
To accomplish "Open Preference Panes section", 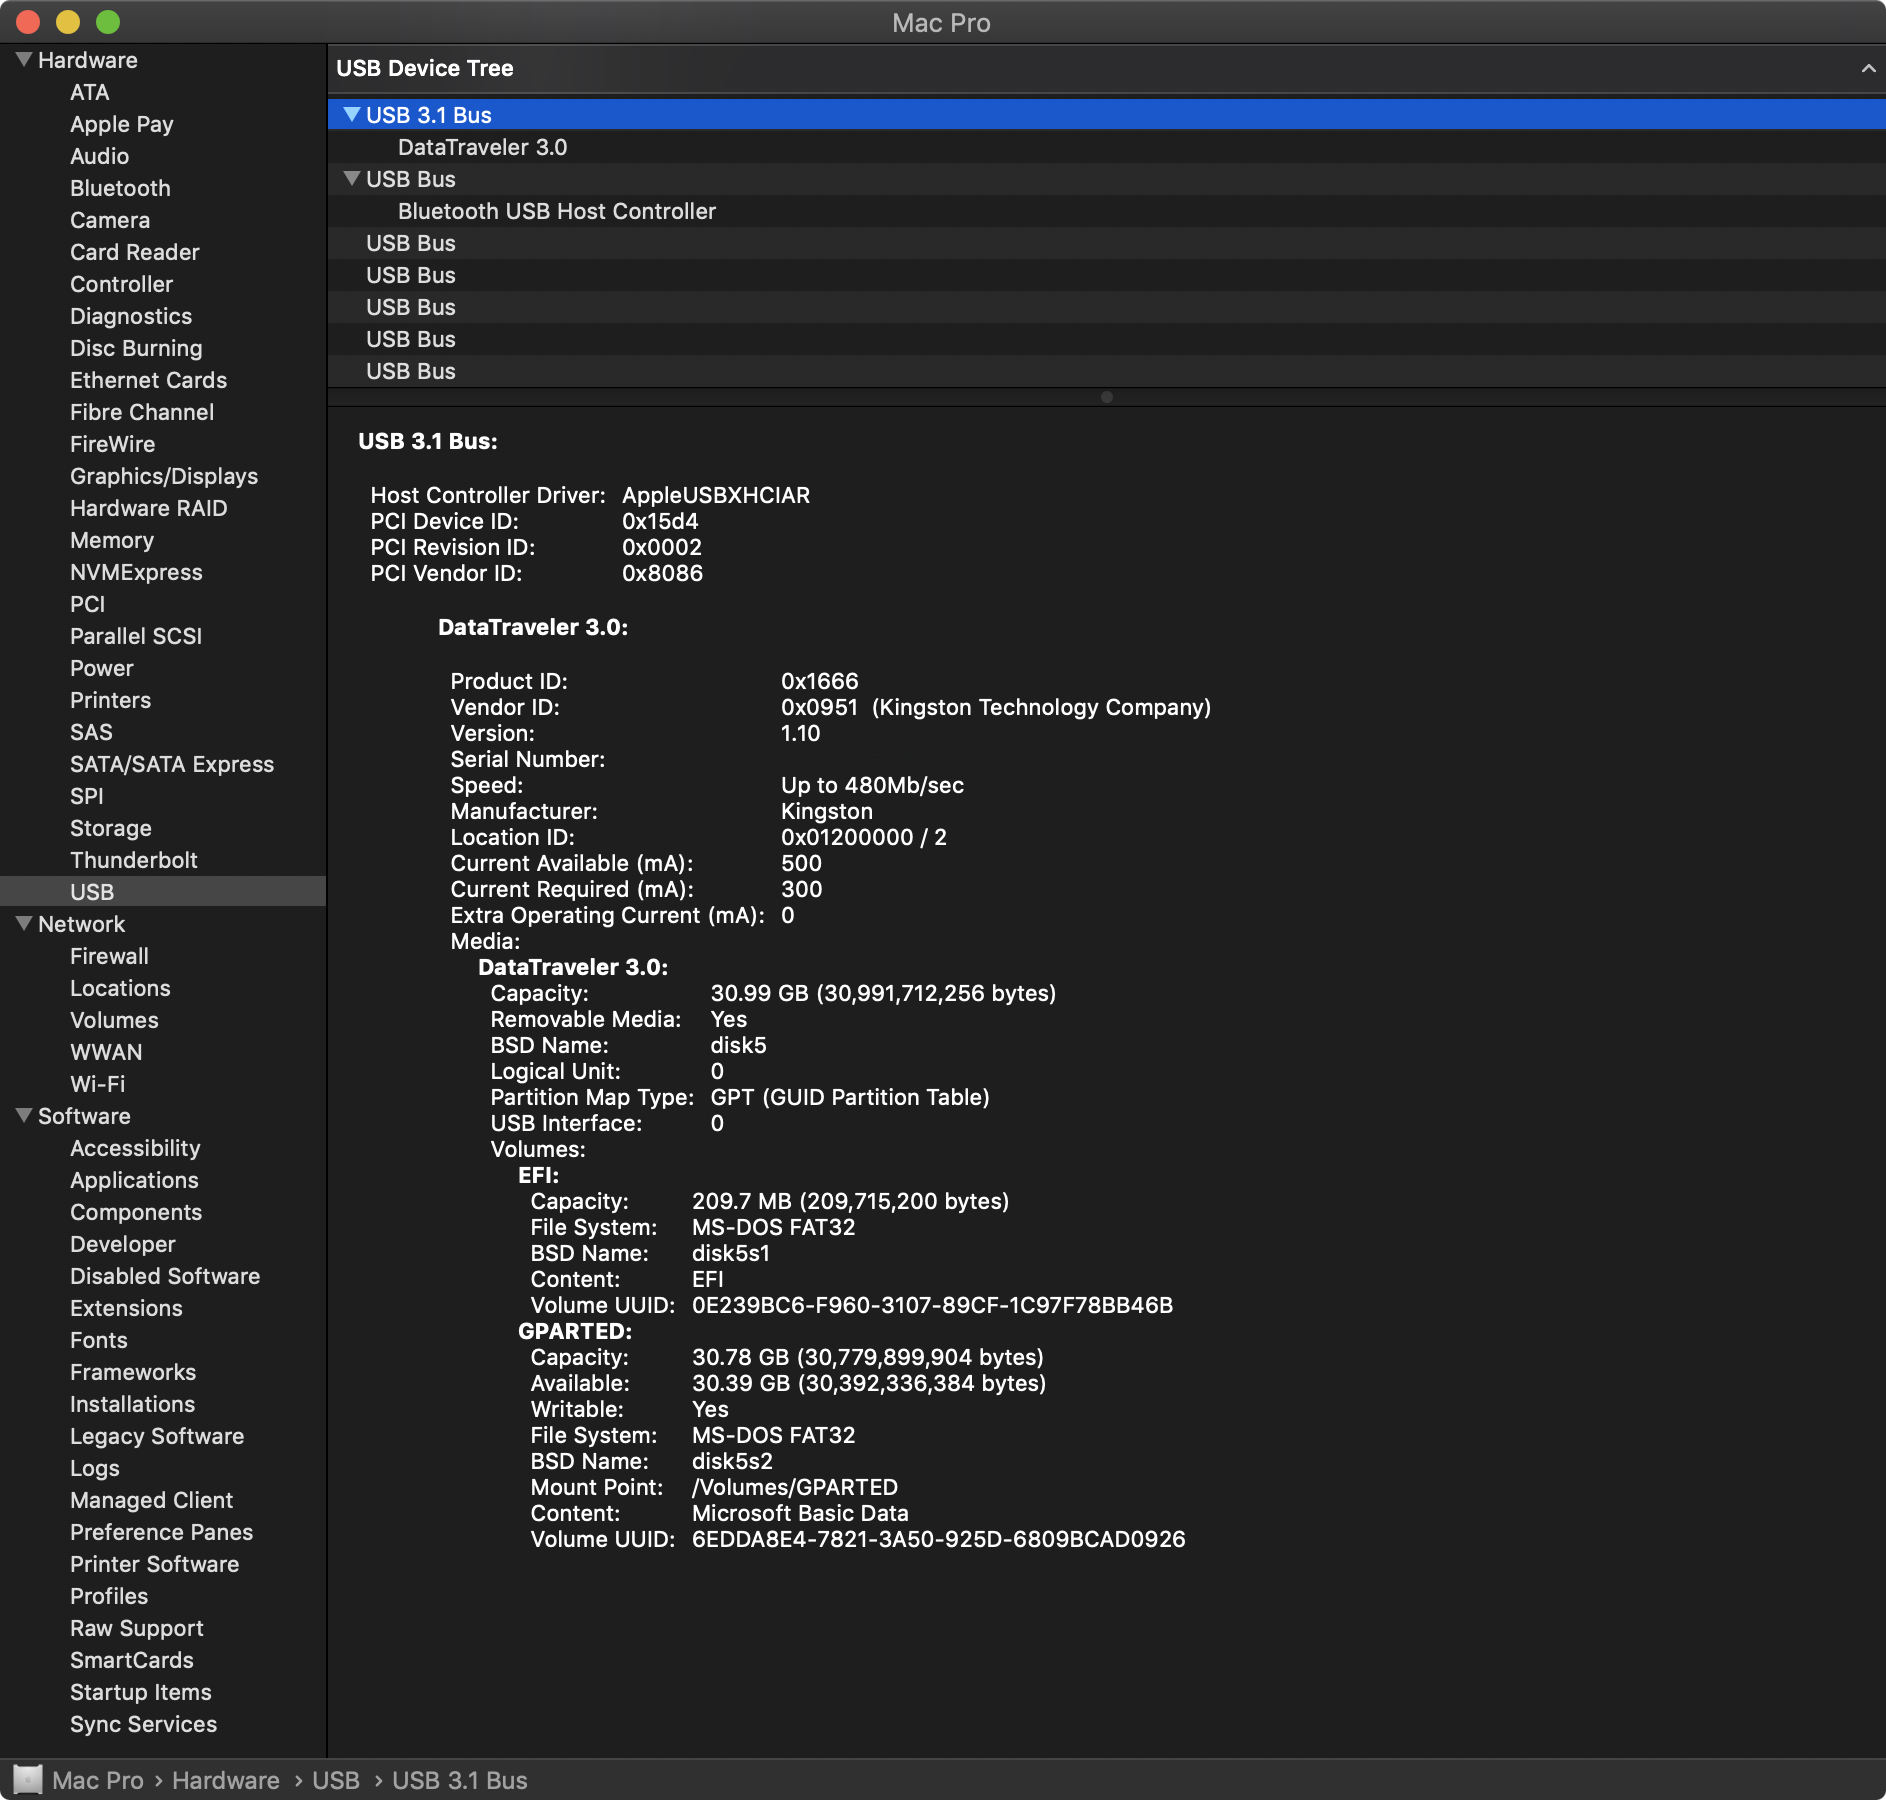I will coord(161,1532).
